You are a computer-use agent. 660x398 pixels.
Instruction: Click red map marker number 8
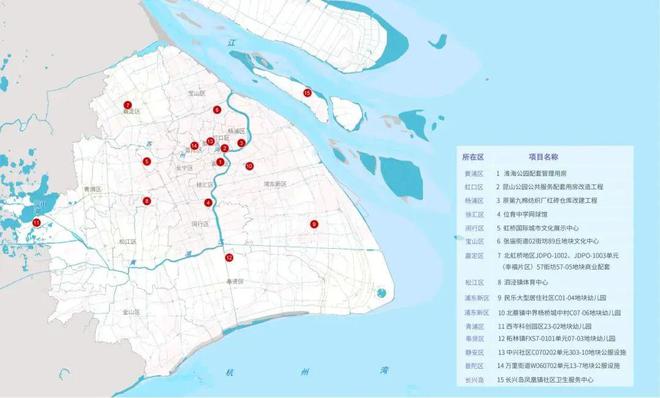146,201
